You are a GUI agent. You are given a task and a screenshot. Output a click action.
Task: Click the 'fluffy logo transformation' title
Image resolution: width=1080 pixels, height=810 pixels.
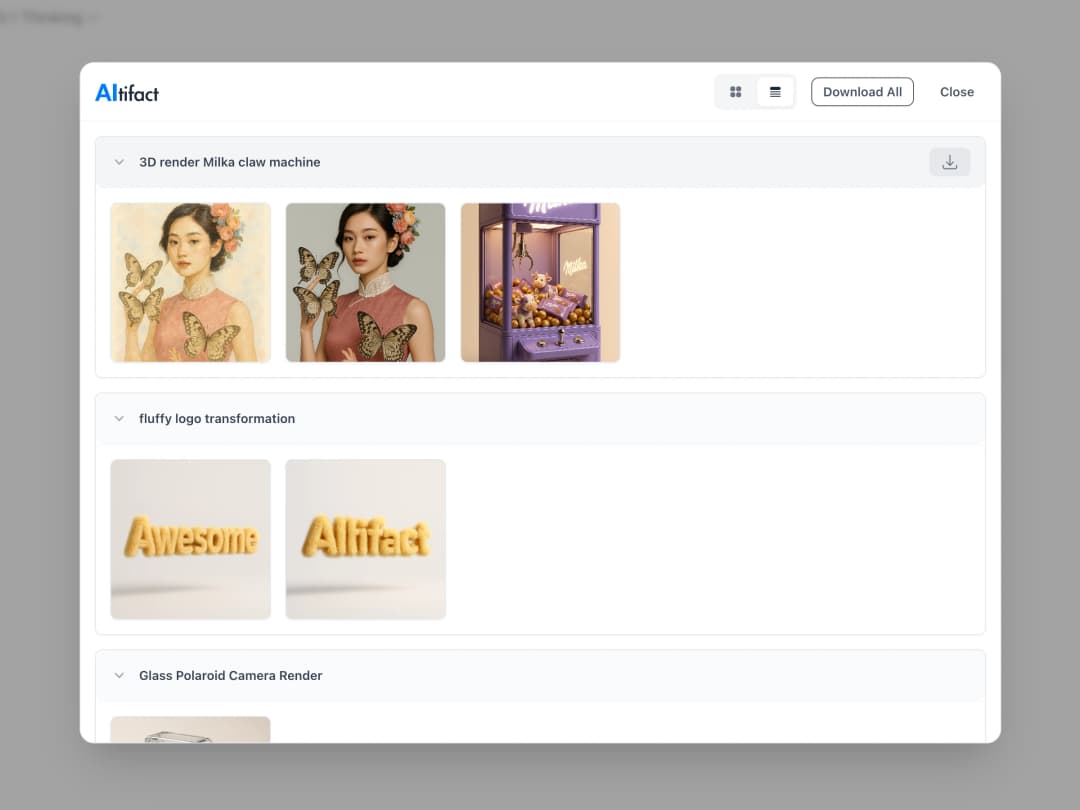217,419
